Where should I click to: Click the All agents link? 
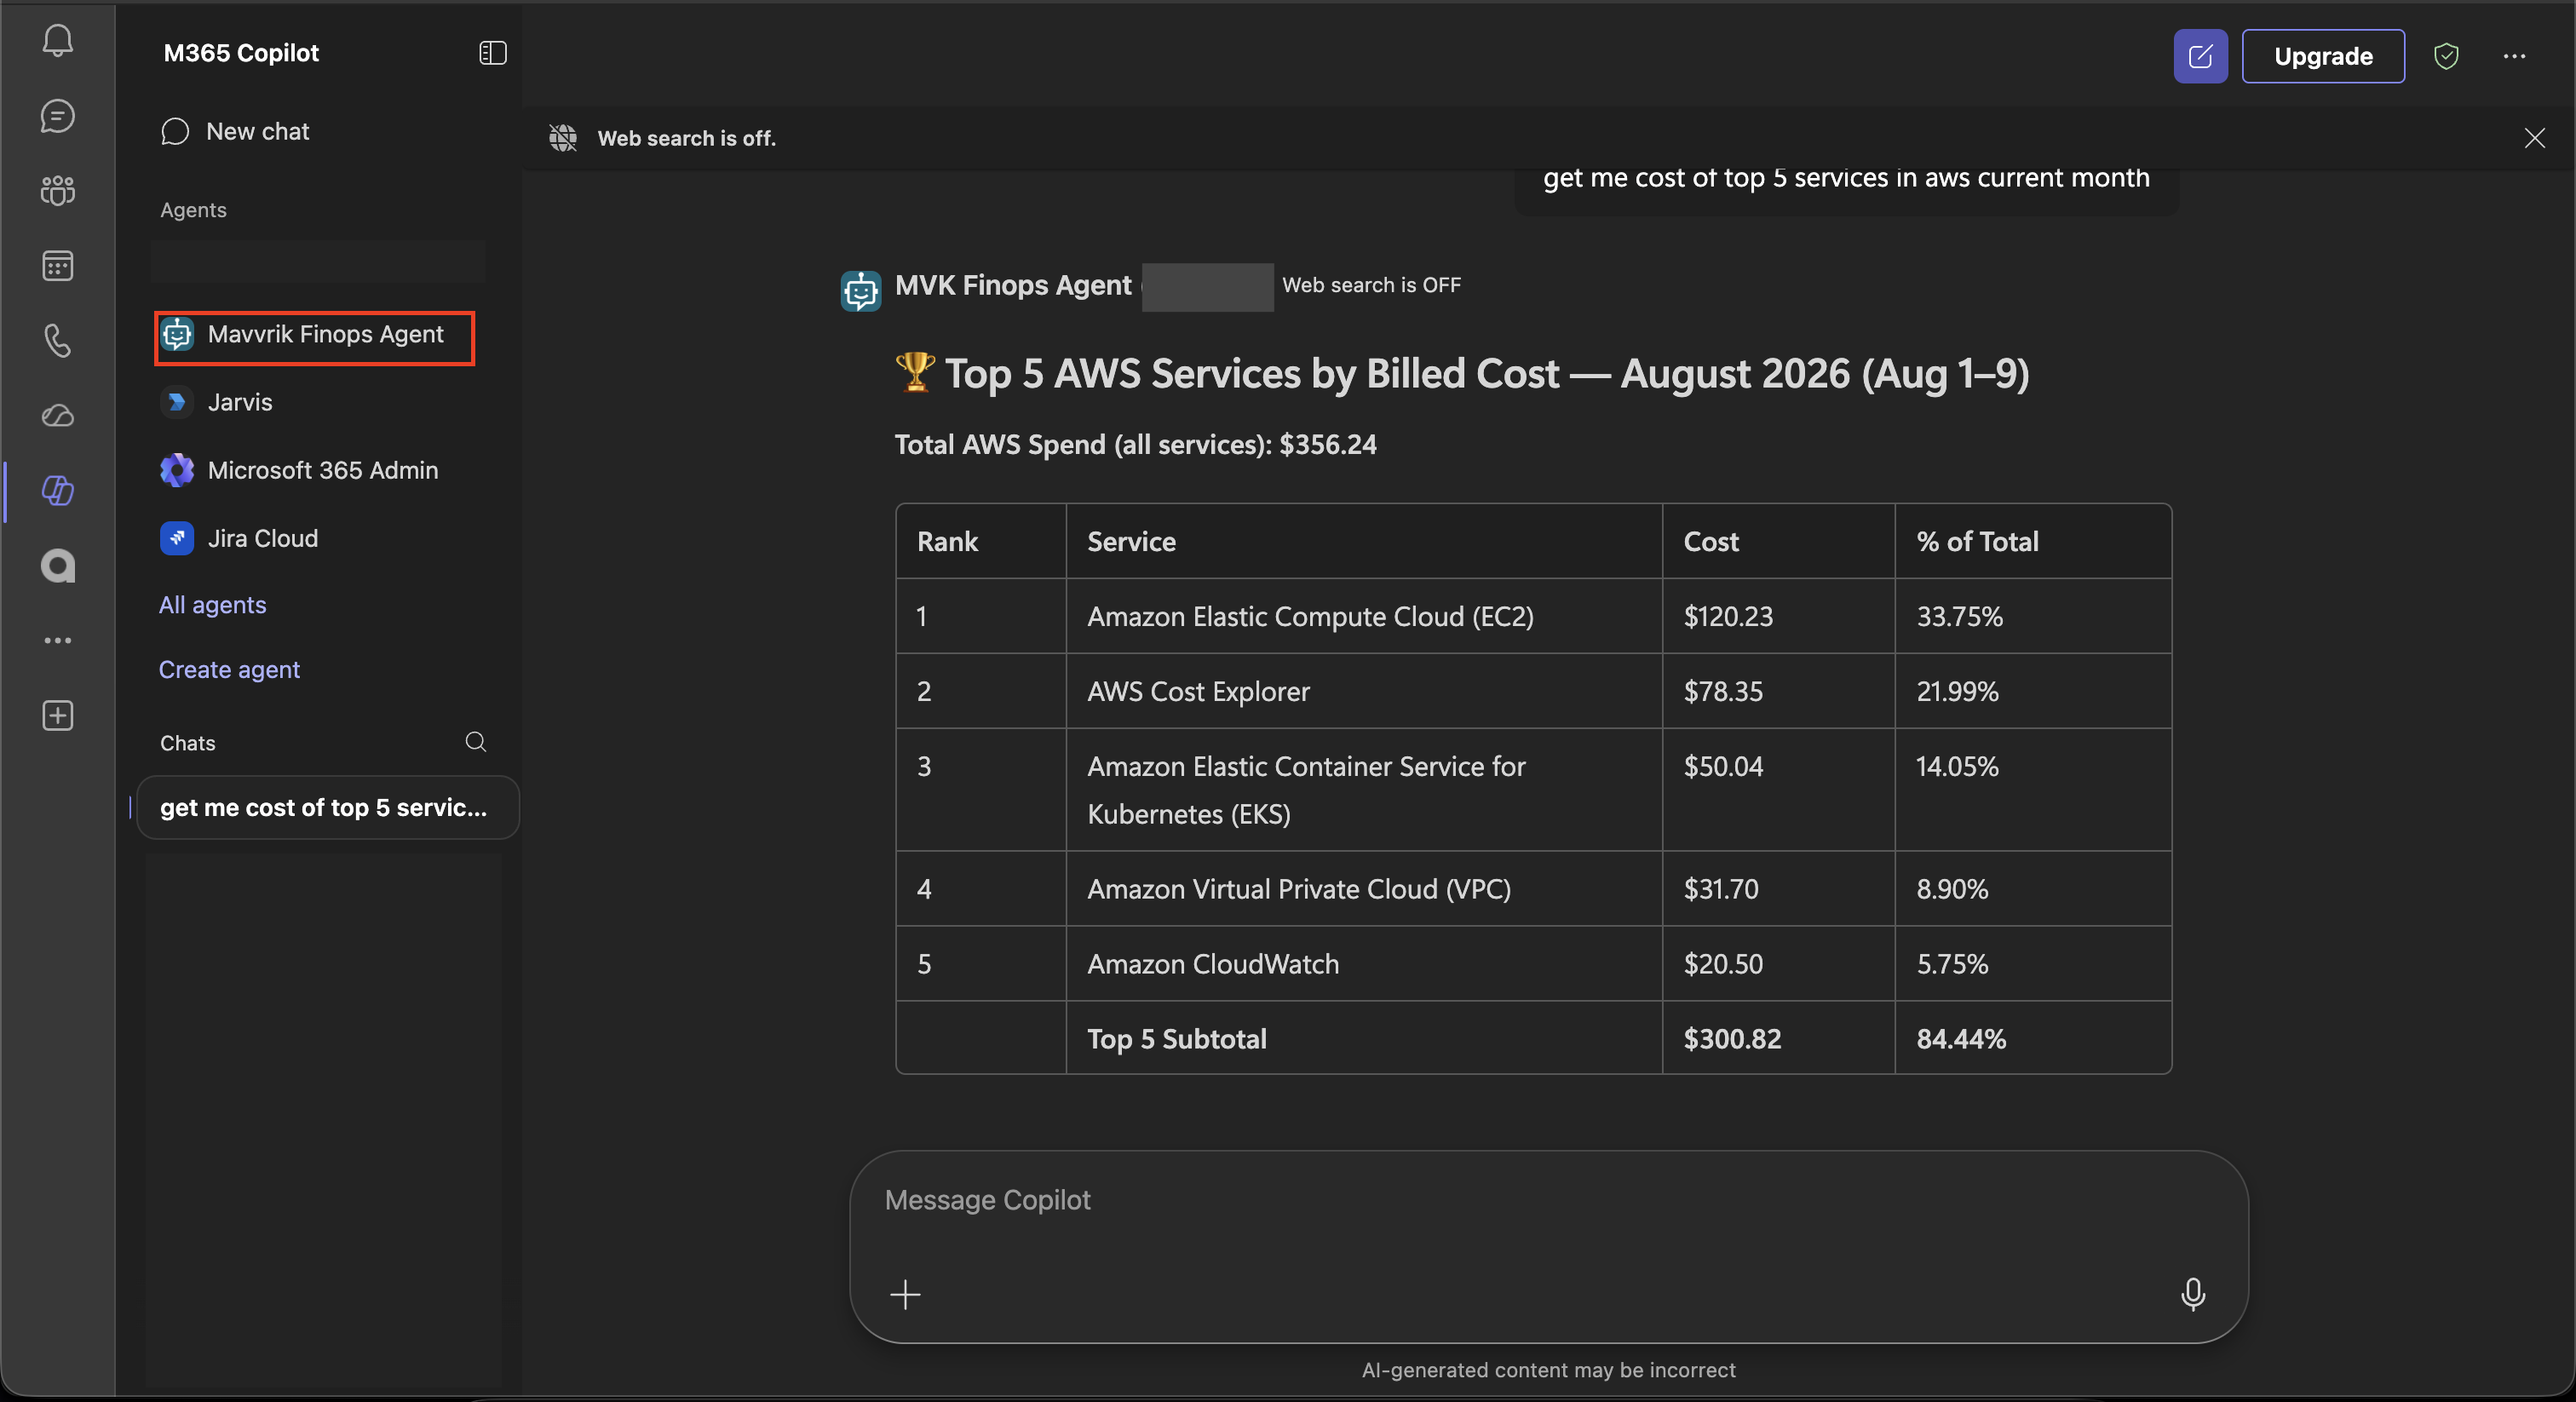212,605
